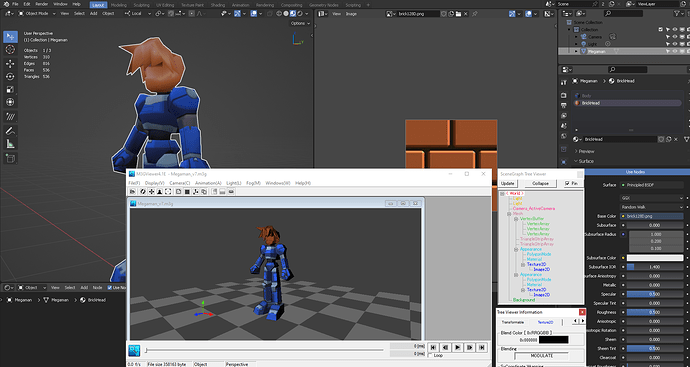Open the Options dropdown in viewport
690x367 pixels.
coord(301,23)
